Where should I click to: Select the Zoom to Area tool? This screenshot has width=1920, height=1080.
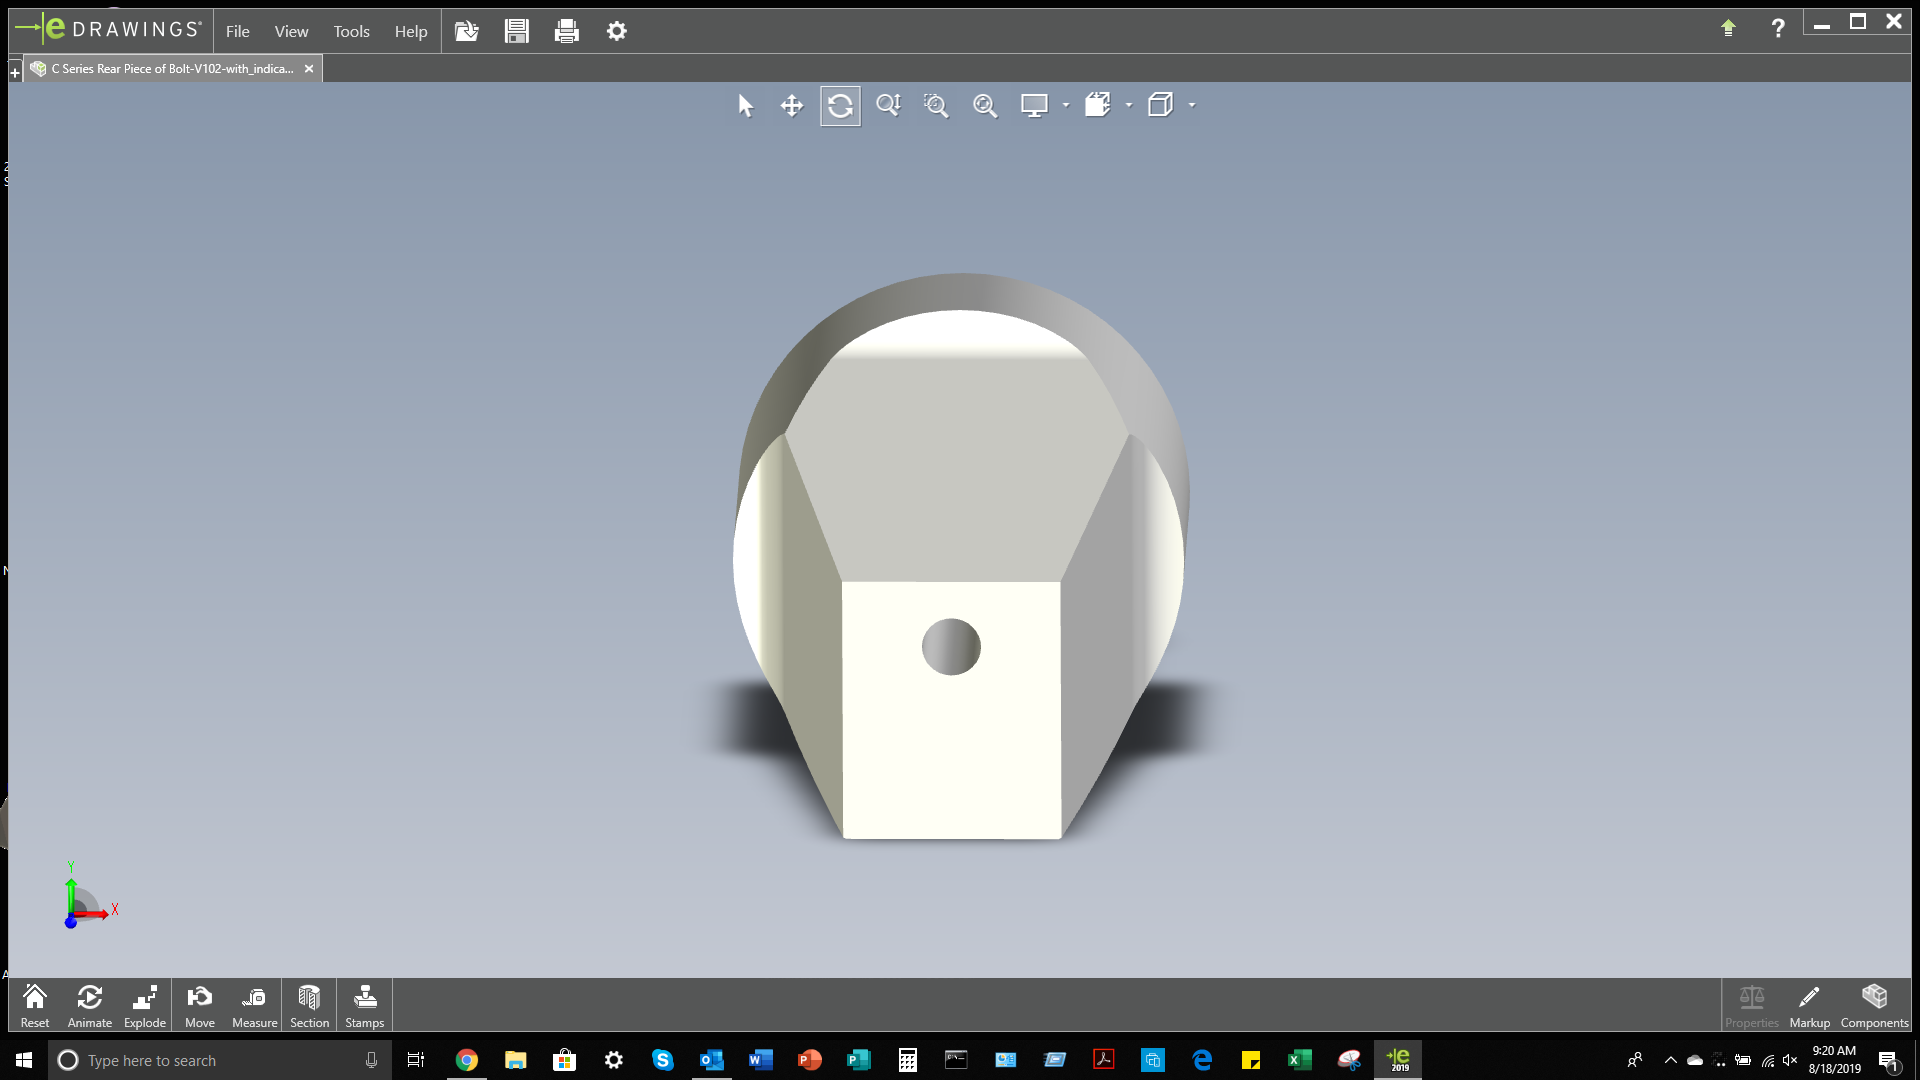[936, 106]
